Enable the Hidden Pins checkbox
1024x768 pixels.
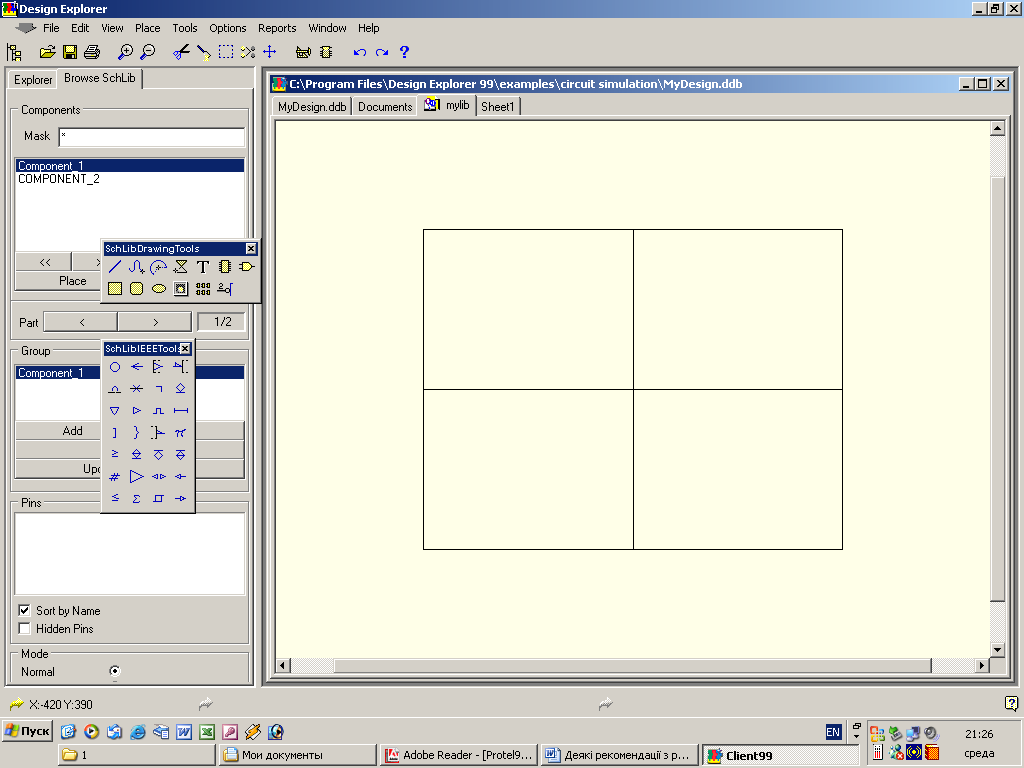point(25,629)
